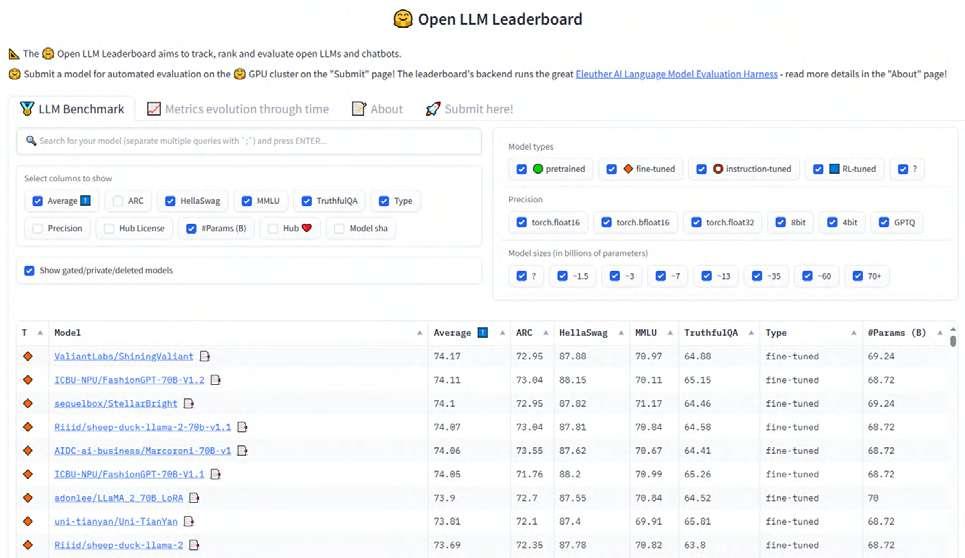The image size is (965, 558).
Task: Open the ValiantLabs/ShiningValiant model details document icon
Action: click(x=205, y=356)
